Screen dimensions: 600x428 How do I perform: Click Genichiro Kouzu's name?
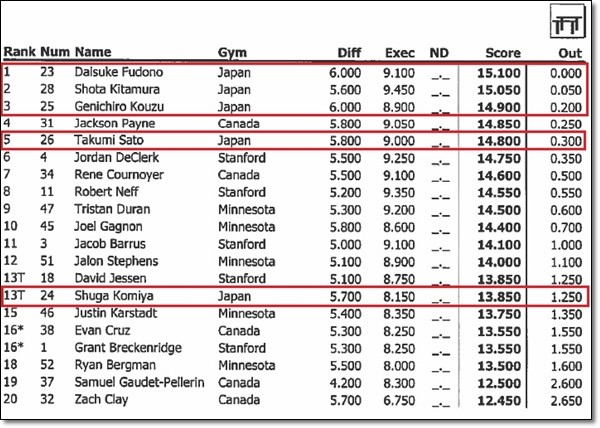119,106
